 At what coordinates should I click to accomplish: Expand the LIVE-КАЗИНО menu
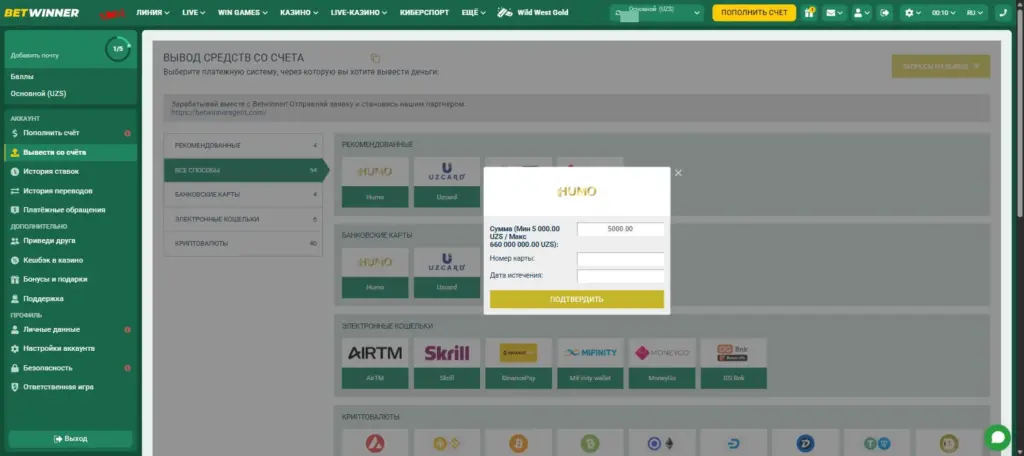[359, 12]
